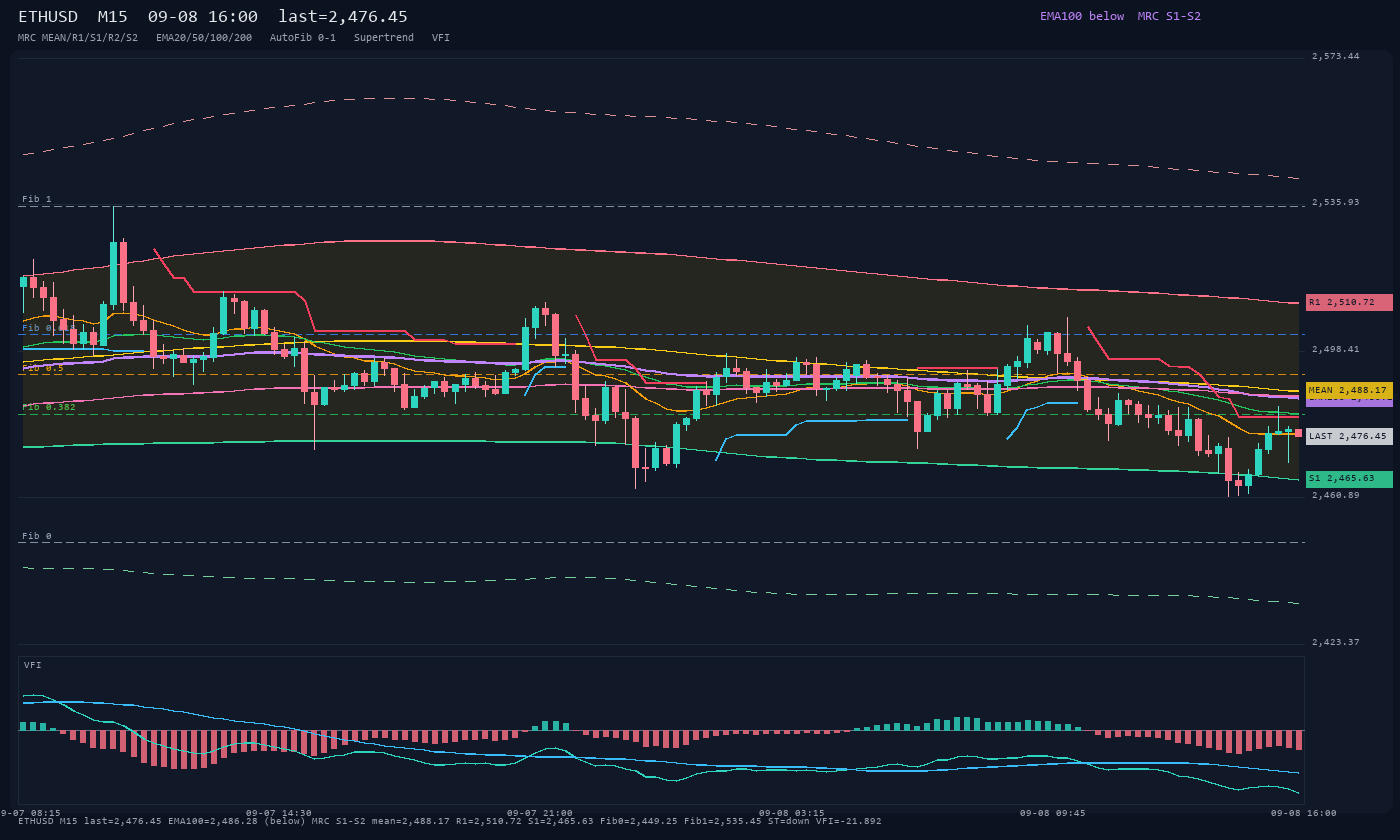Click the red R1 2,510.72 price tag
1400x840 pixels.
click(x=1349, y=302)
